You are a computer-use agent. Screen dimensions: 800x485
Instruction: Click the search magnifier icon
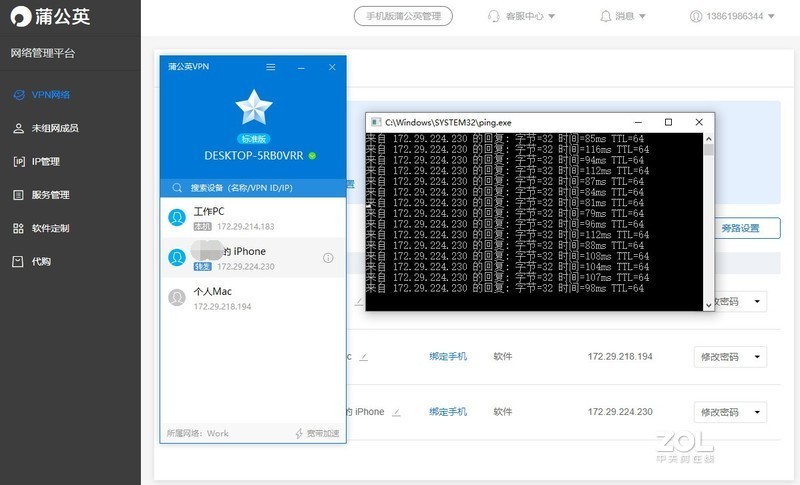click(177, 188)
